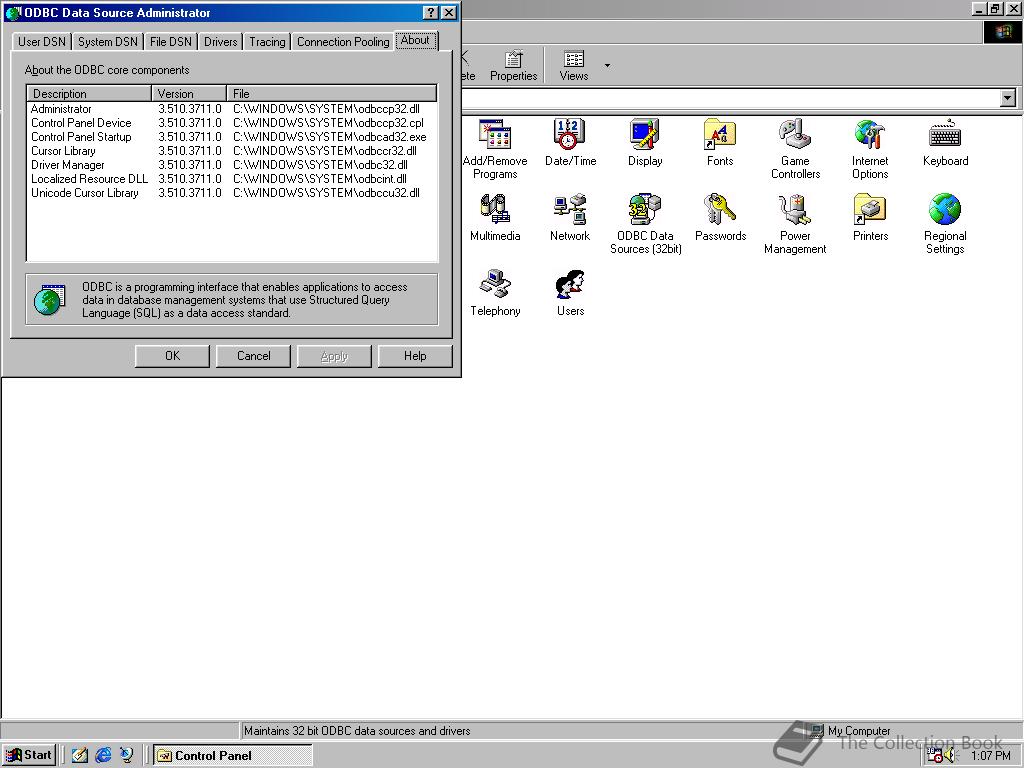The width and height of the screenshot is (1024, 768).
Task: Select the Keyboard control panel icon
Action: 945,142
